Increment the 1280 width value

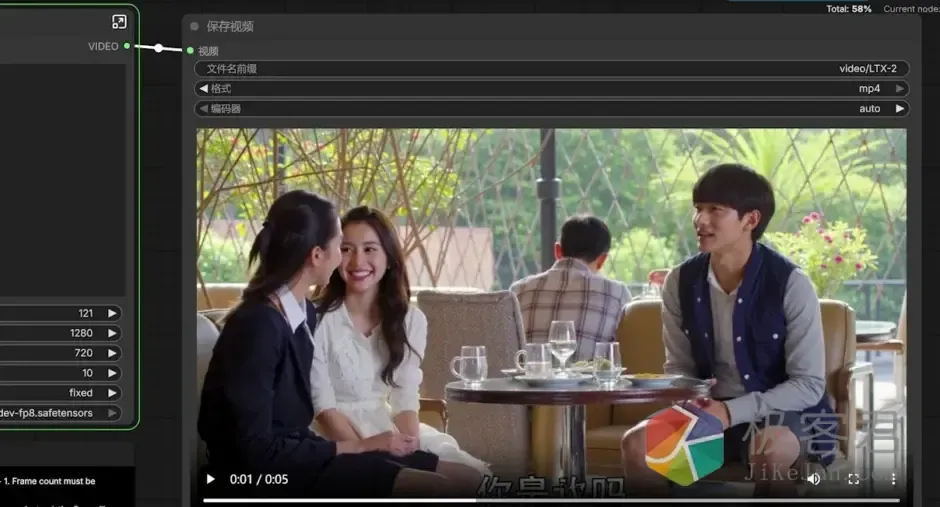point(113,333)
